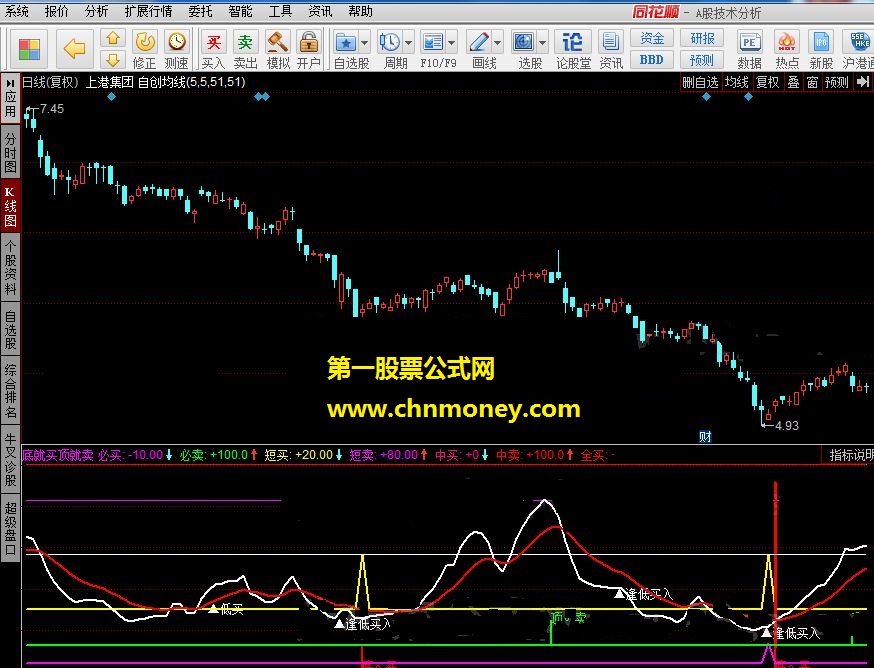This screenshot has height=668, width=874.
Task: Click the 自创均线(5,5,51,51) indicator label
Action: coord(192,82)
